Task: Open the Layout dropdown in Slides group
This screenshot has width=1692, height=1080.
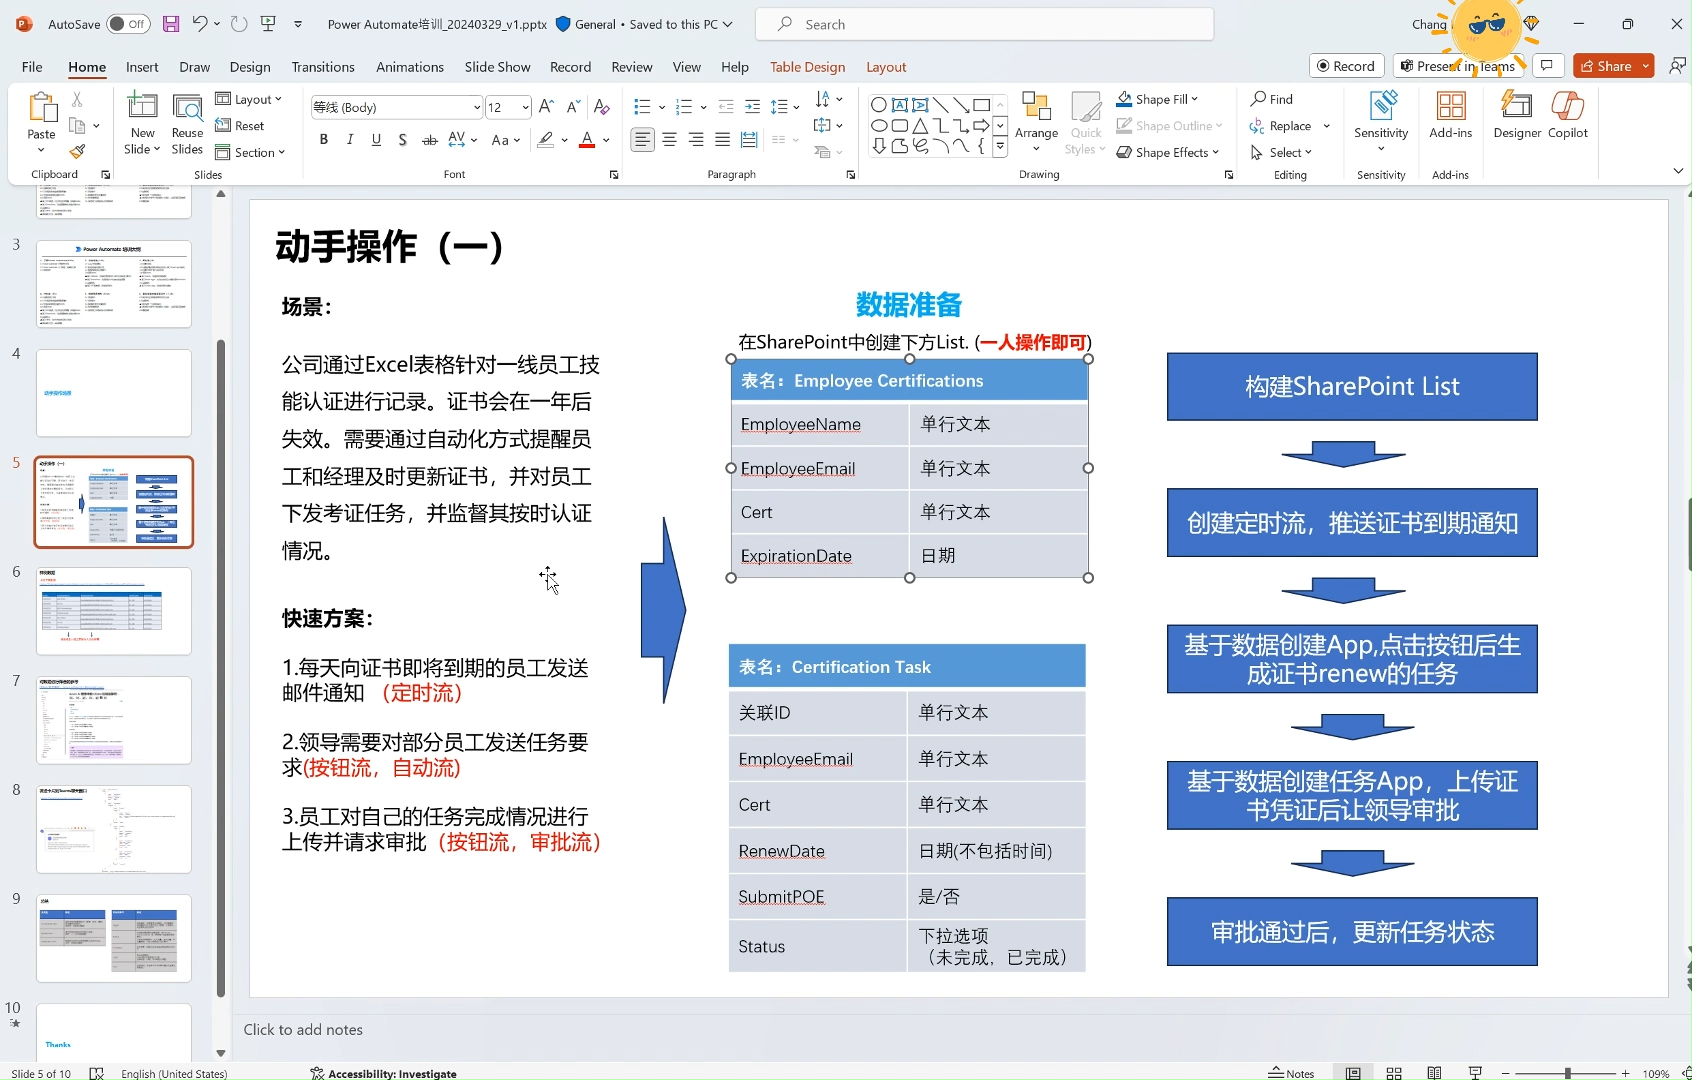Action: point(251,98)
